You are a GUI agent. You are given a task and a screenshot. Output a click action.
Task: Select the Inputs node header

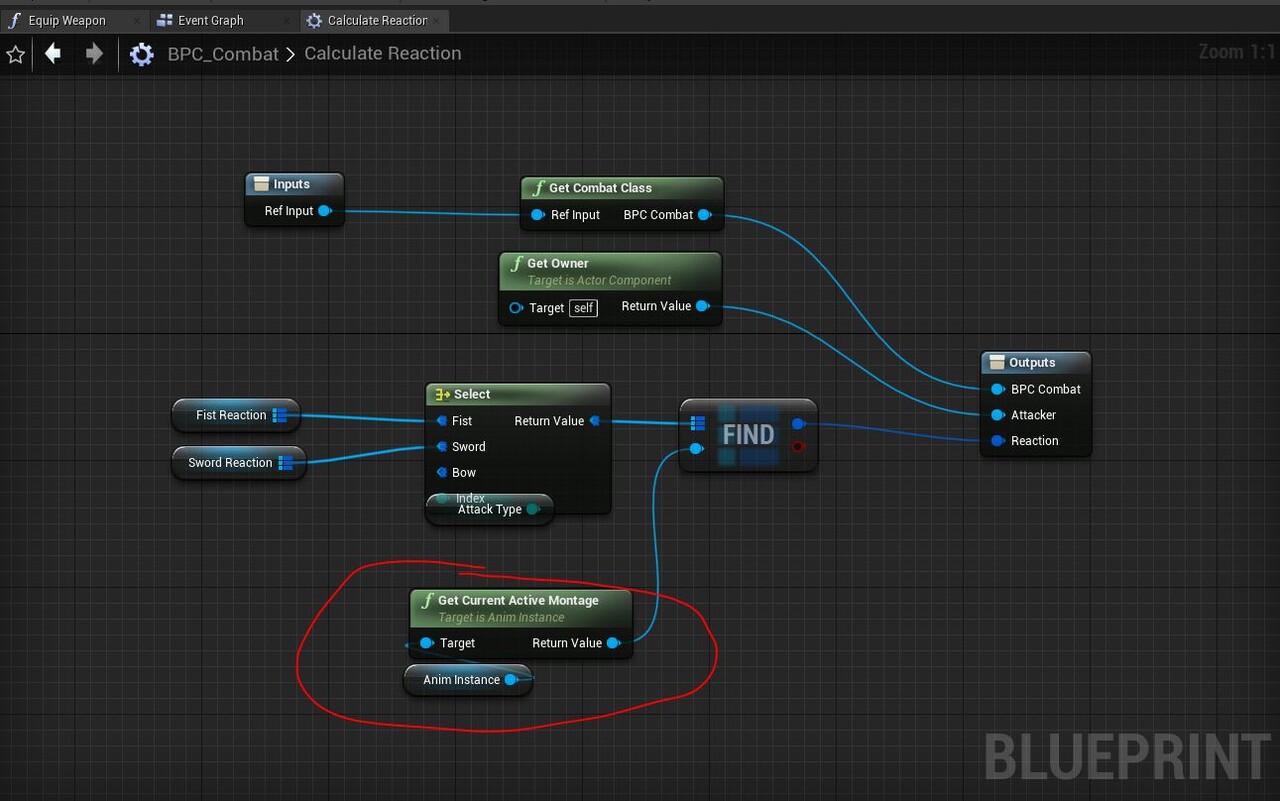(x=294, y=184)
